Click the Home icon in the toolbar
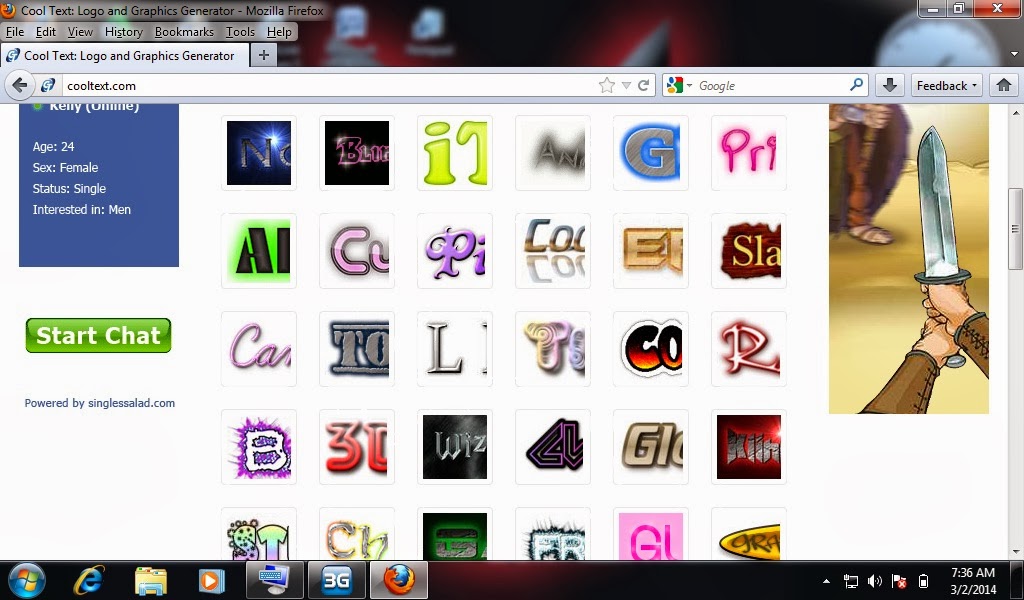1024x600 pixels. coord(1004,85)
